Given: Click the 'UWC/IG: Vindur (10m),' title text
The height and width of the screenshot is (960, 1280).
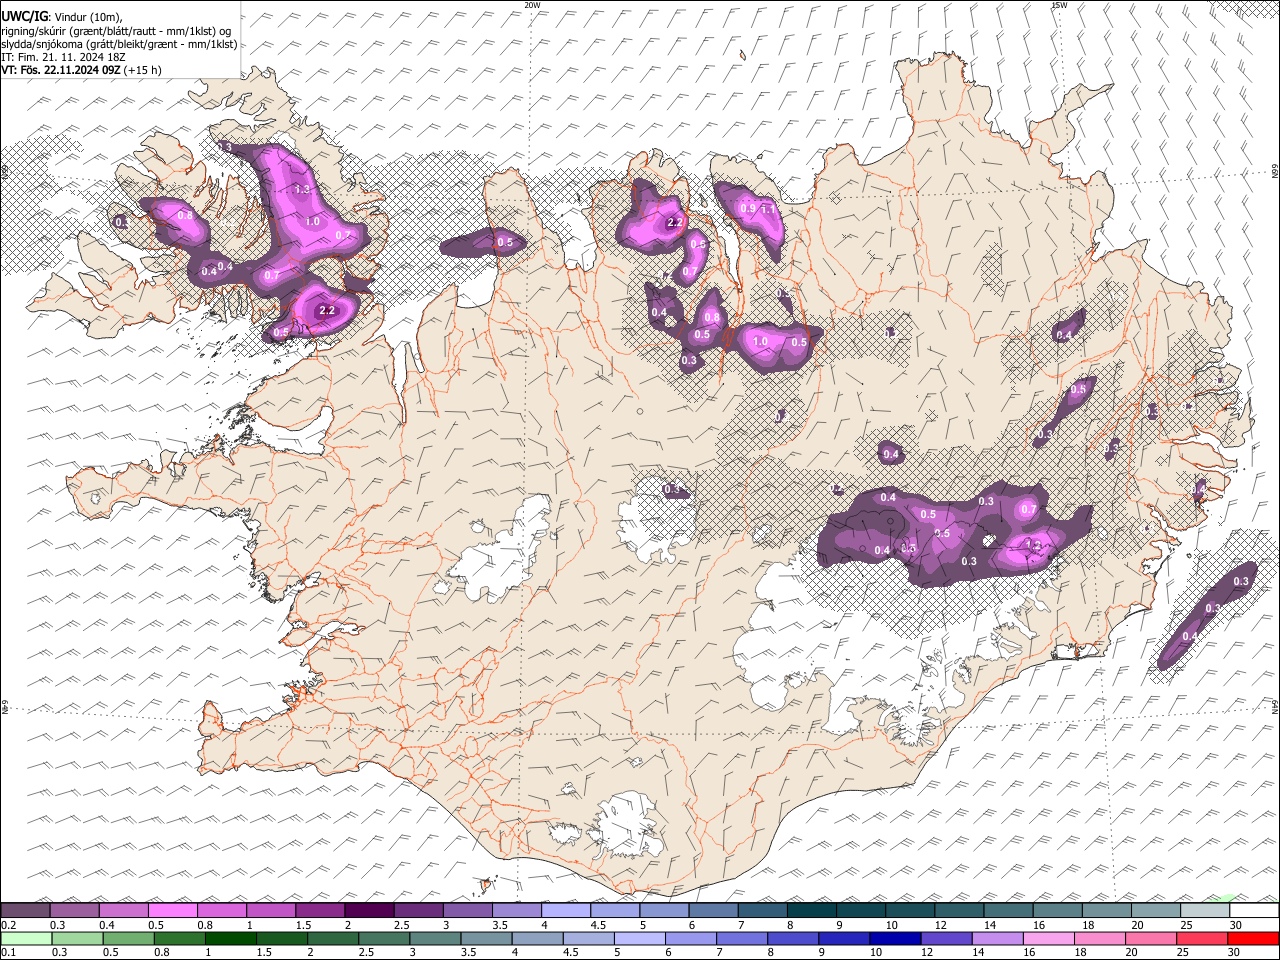Looking at the screenshot, I should 62,17.
